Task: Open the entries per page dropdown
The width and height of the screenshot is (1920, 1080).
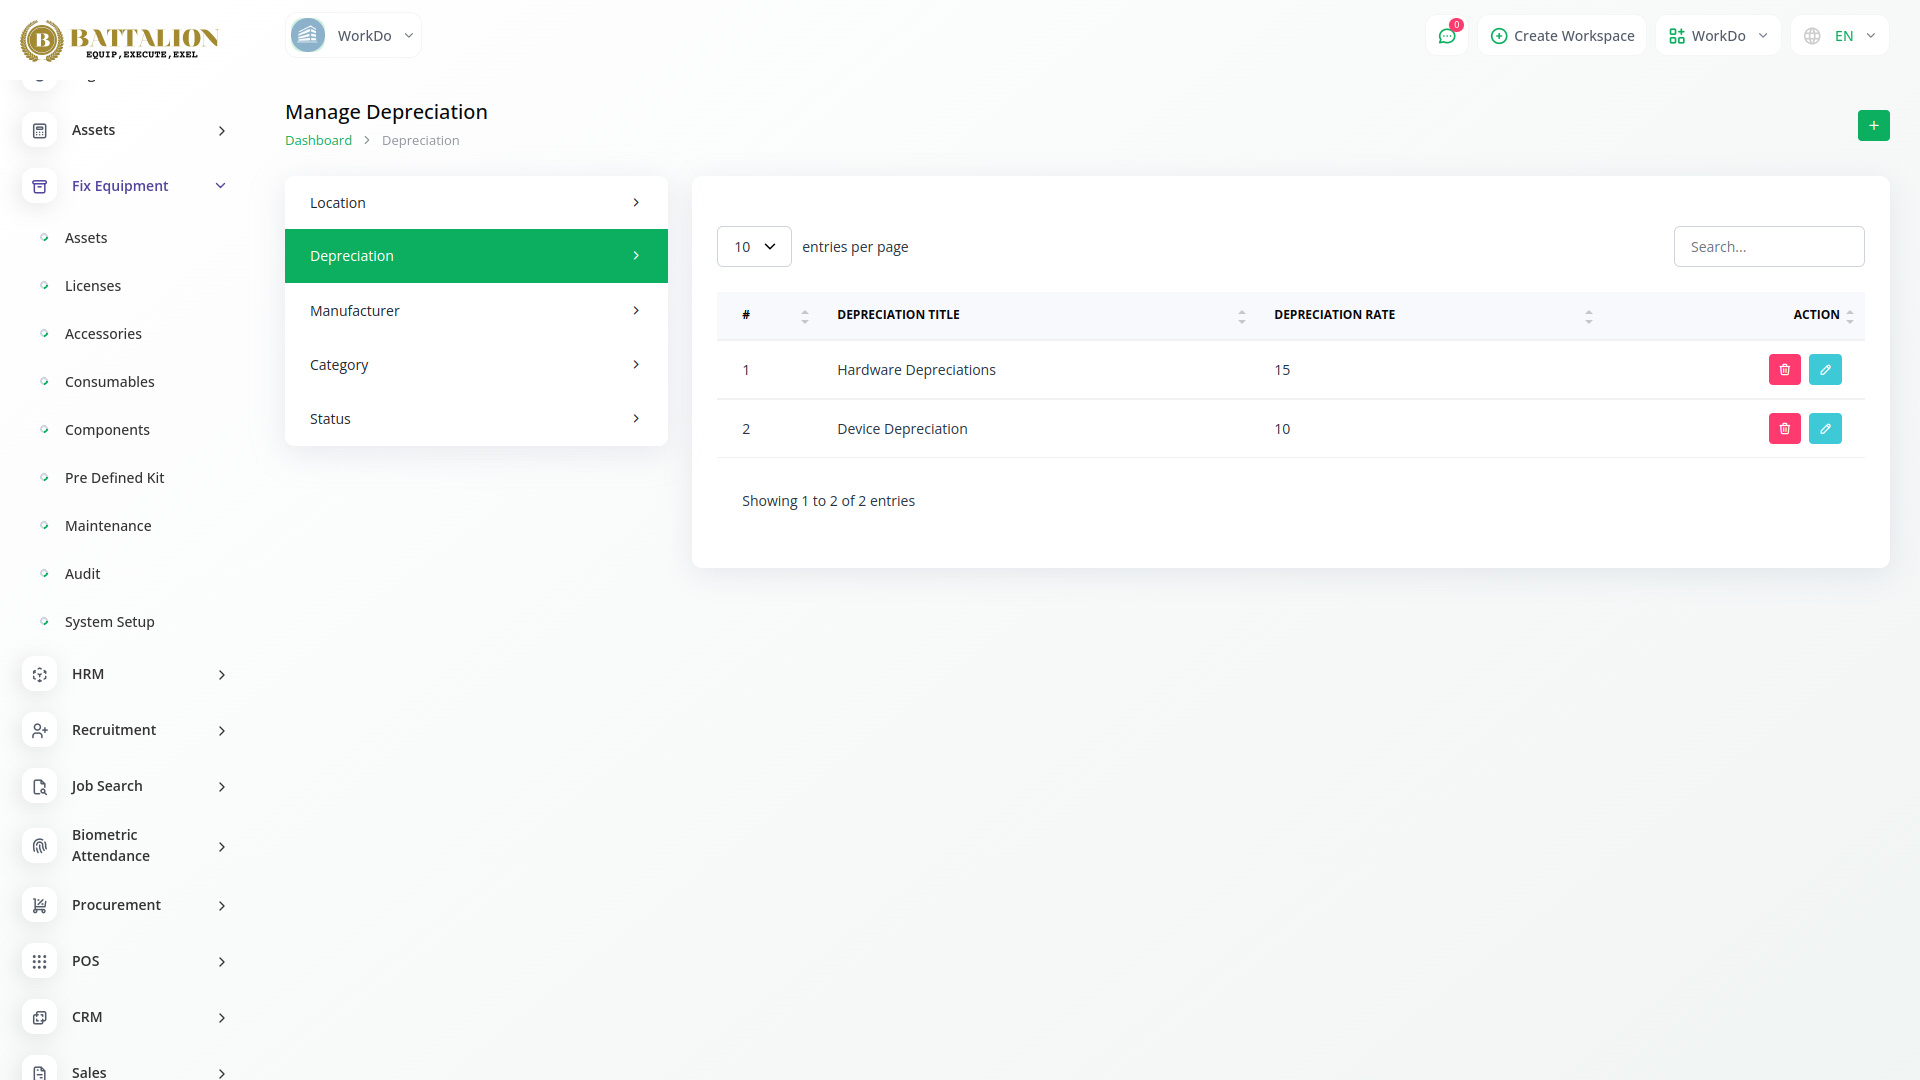Action: tap(754, 247)
